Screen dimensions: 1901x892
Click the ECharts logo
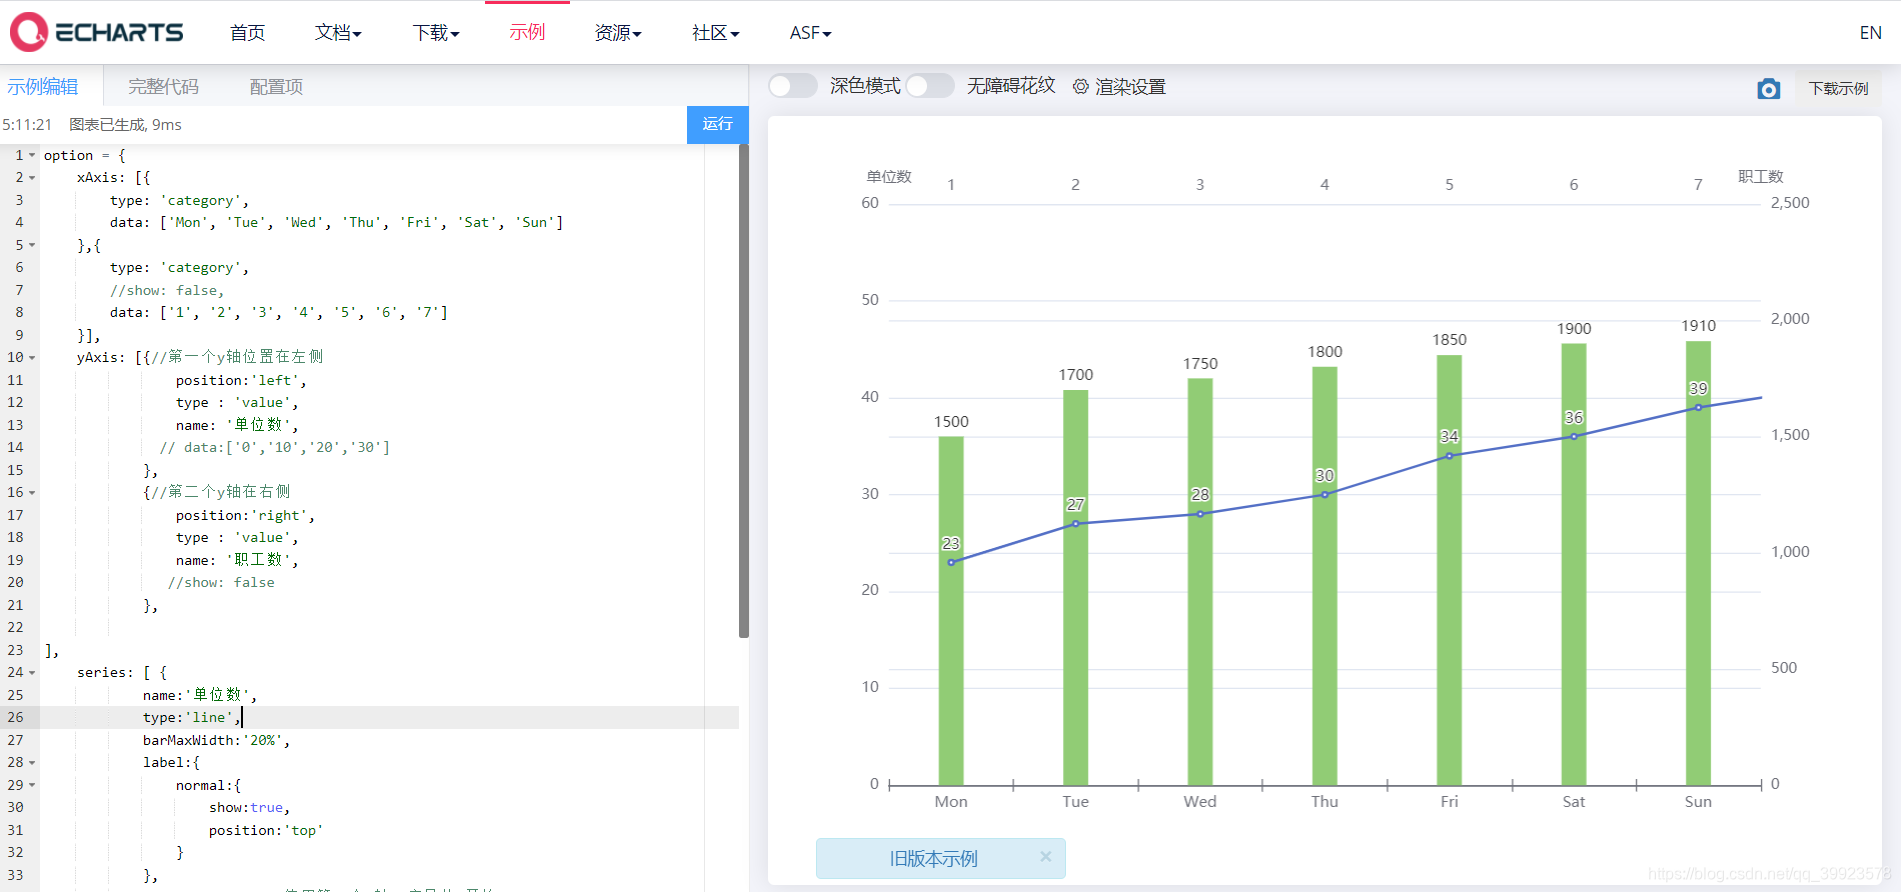click(97, 32)
